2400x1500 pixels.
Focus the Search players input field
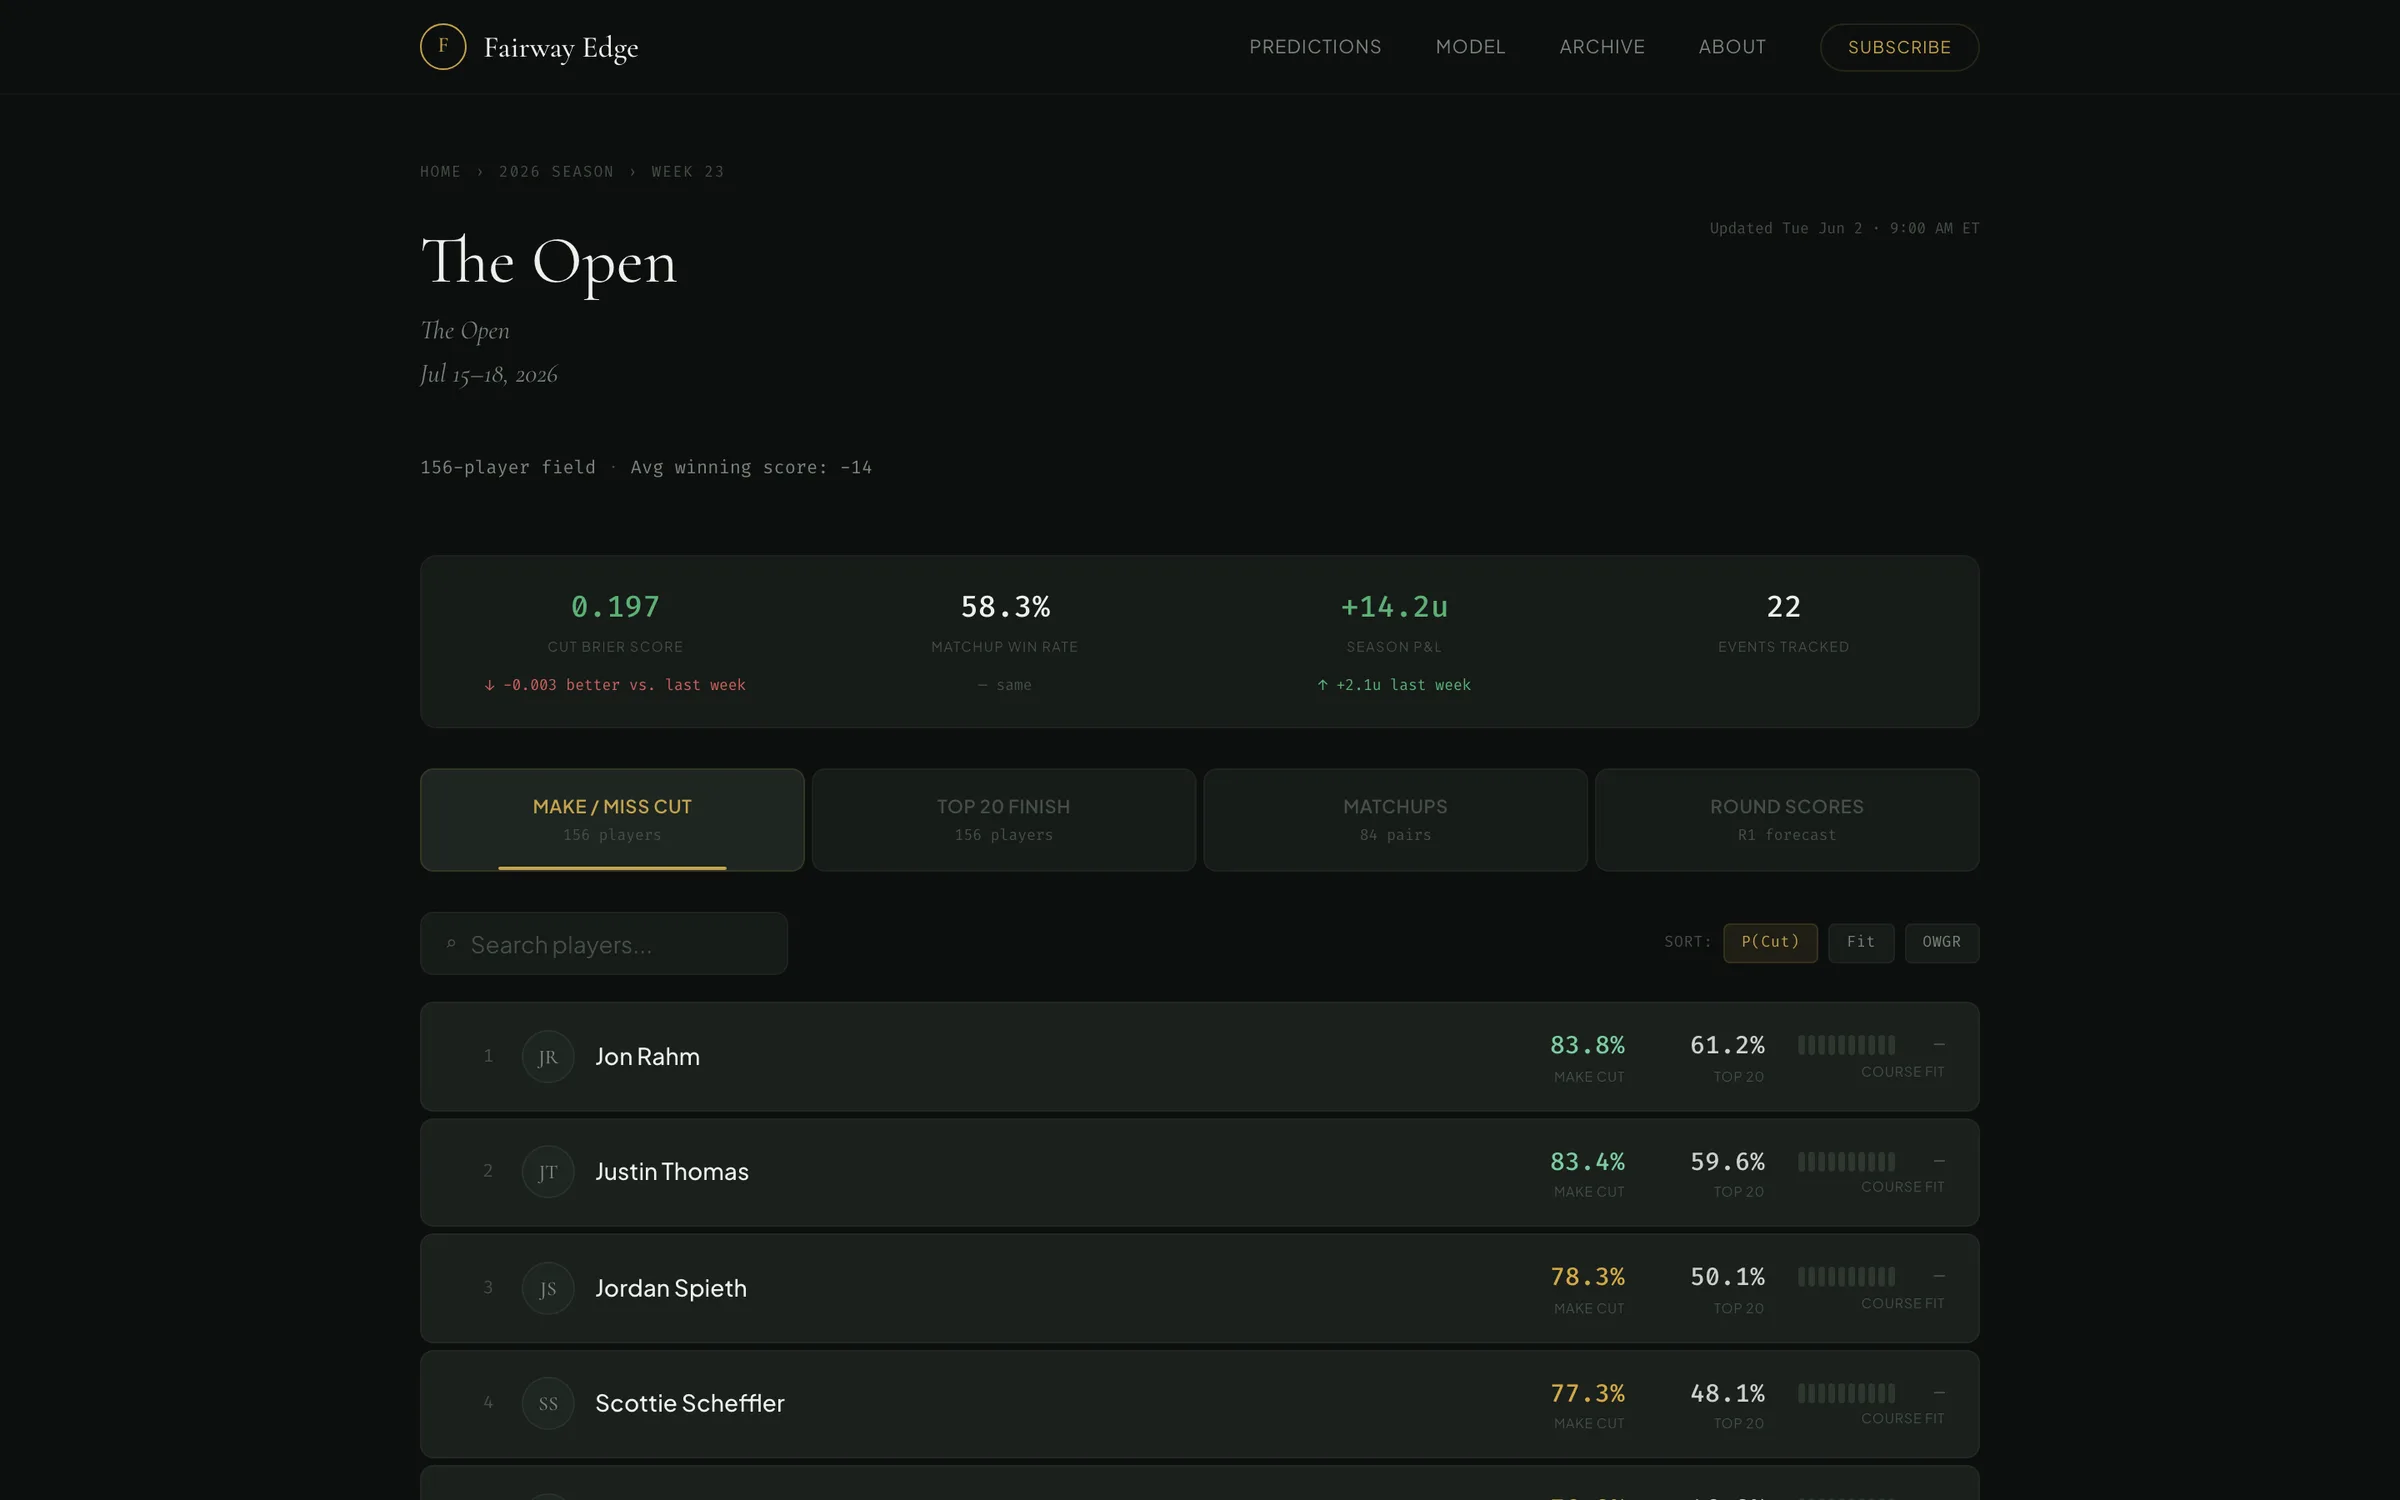click(x=604, y=943)
